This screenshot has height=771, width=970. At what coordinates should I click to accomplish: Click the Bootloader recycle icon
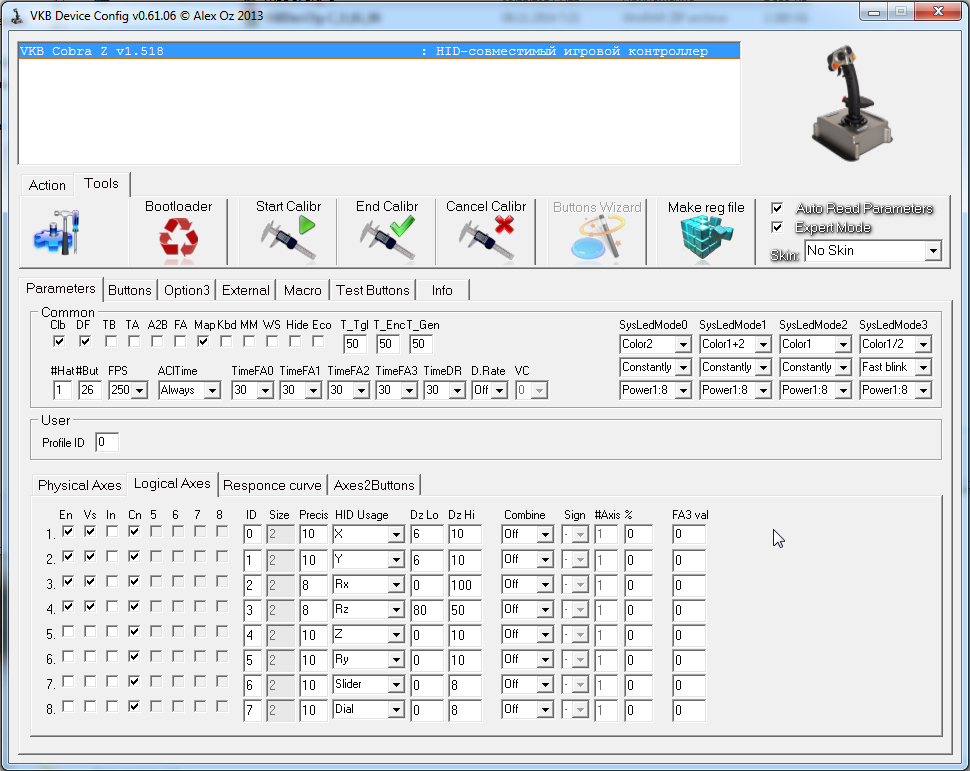pos(178,238)
